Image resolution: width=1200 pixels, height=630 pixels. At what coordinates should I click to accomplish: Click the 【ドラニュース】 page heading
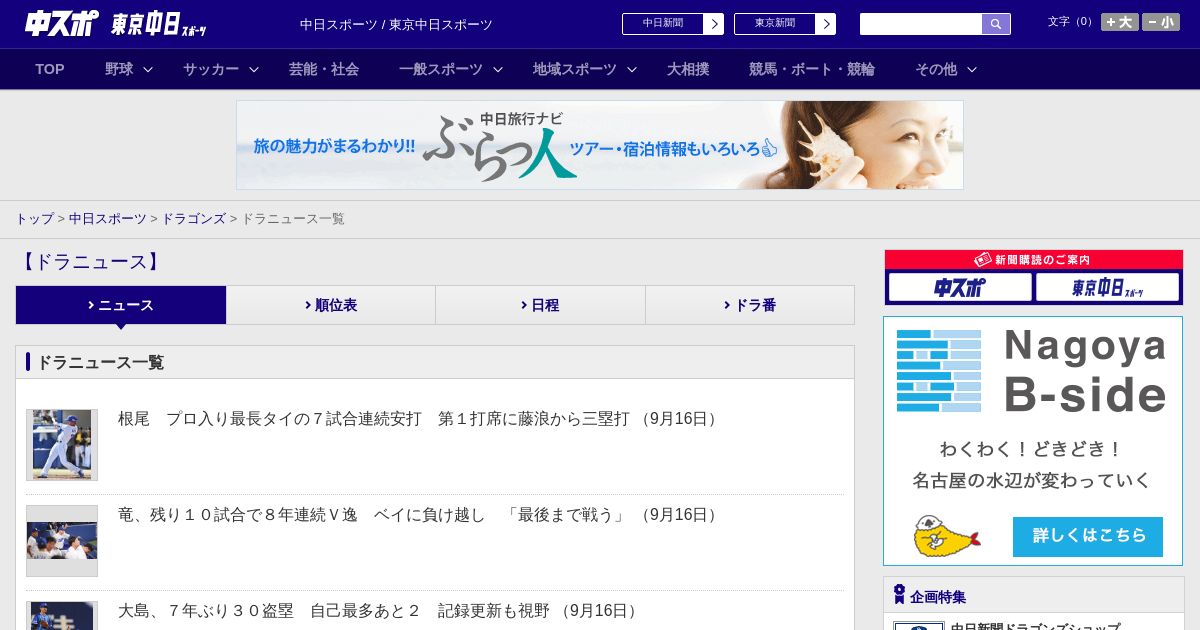click(x=90, y=262)
